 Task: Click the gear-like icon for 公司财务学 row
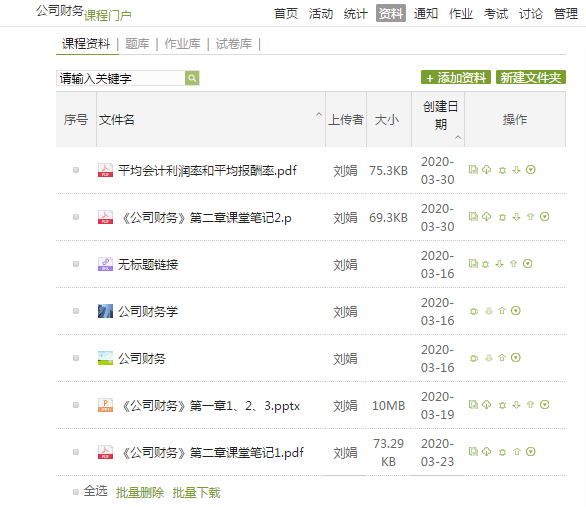point(474,311)
